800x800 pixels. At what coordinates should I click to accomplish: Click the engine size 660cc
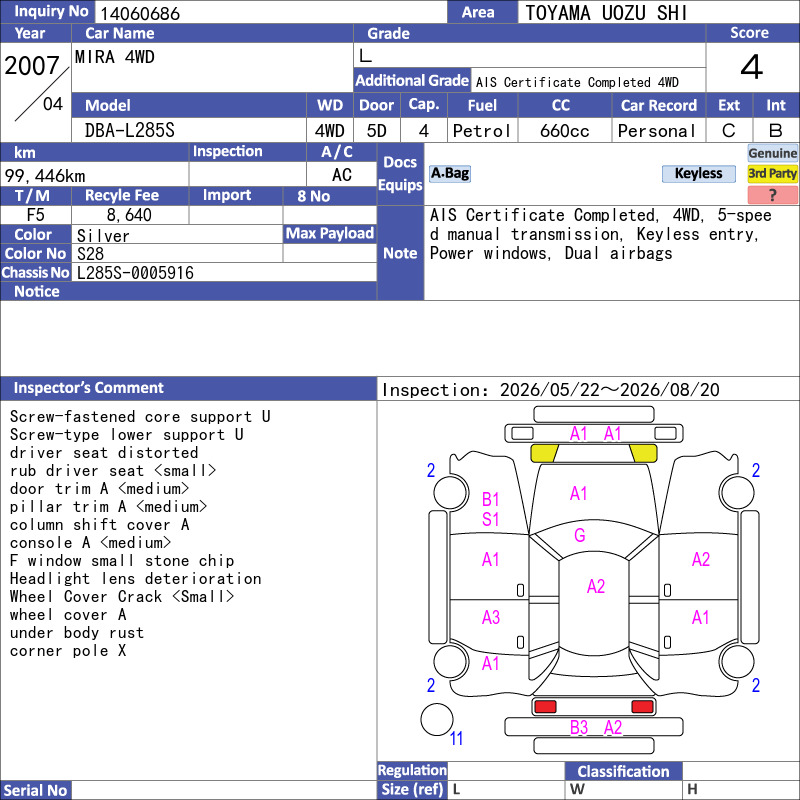[x=565, y=131]
